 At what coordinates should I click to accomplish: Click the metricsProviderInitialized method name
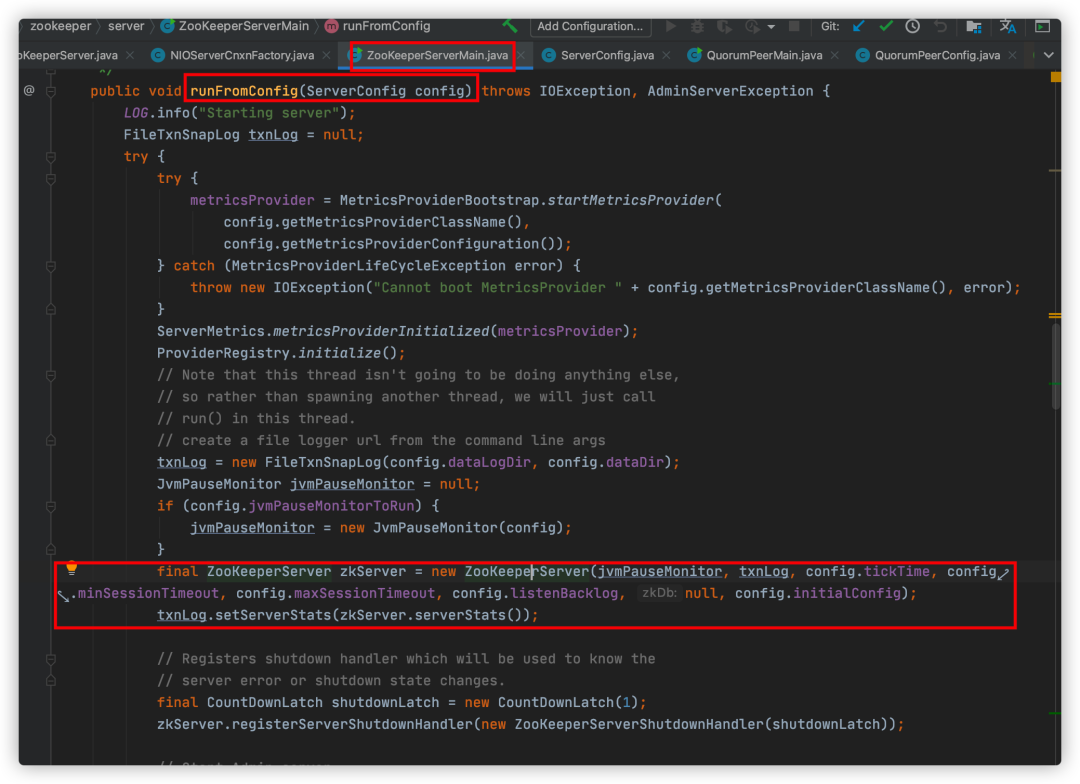tap(381, 331)
